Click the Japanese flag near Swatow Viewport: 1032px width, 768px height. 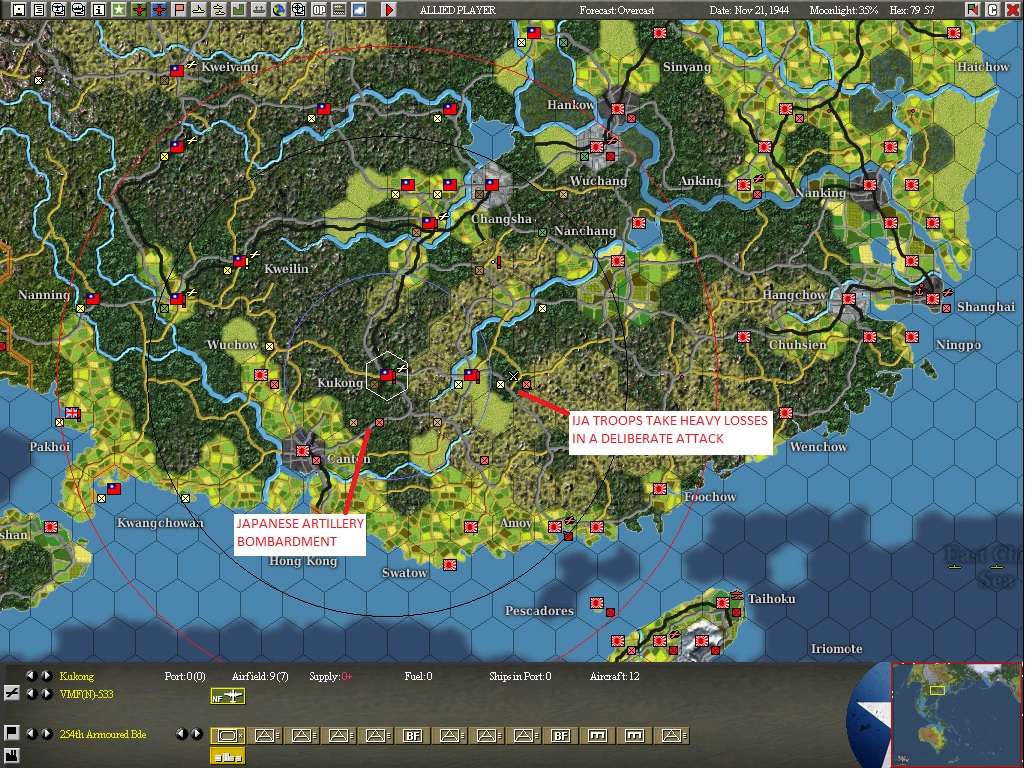pos(450,565)
